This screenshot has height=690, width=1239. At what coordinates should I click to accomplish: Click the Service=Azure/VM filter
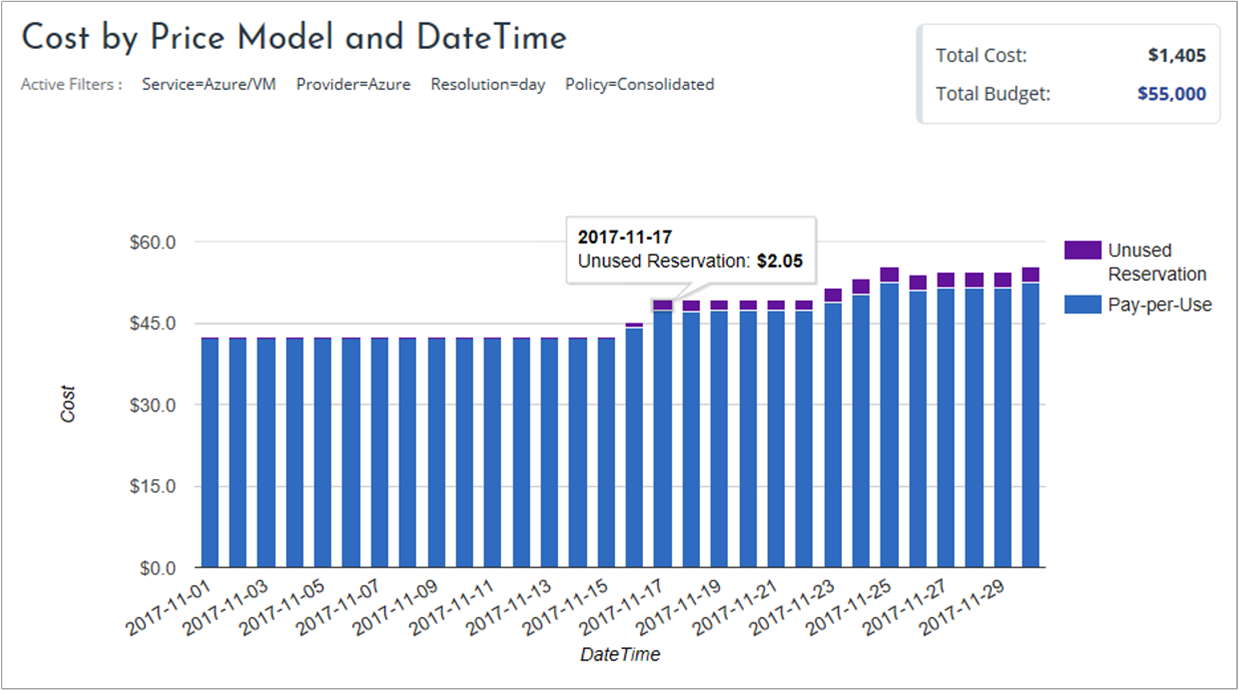(209, 85)
